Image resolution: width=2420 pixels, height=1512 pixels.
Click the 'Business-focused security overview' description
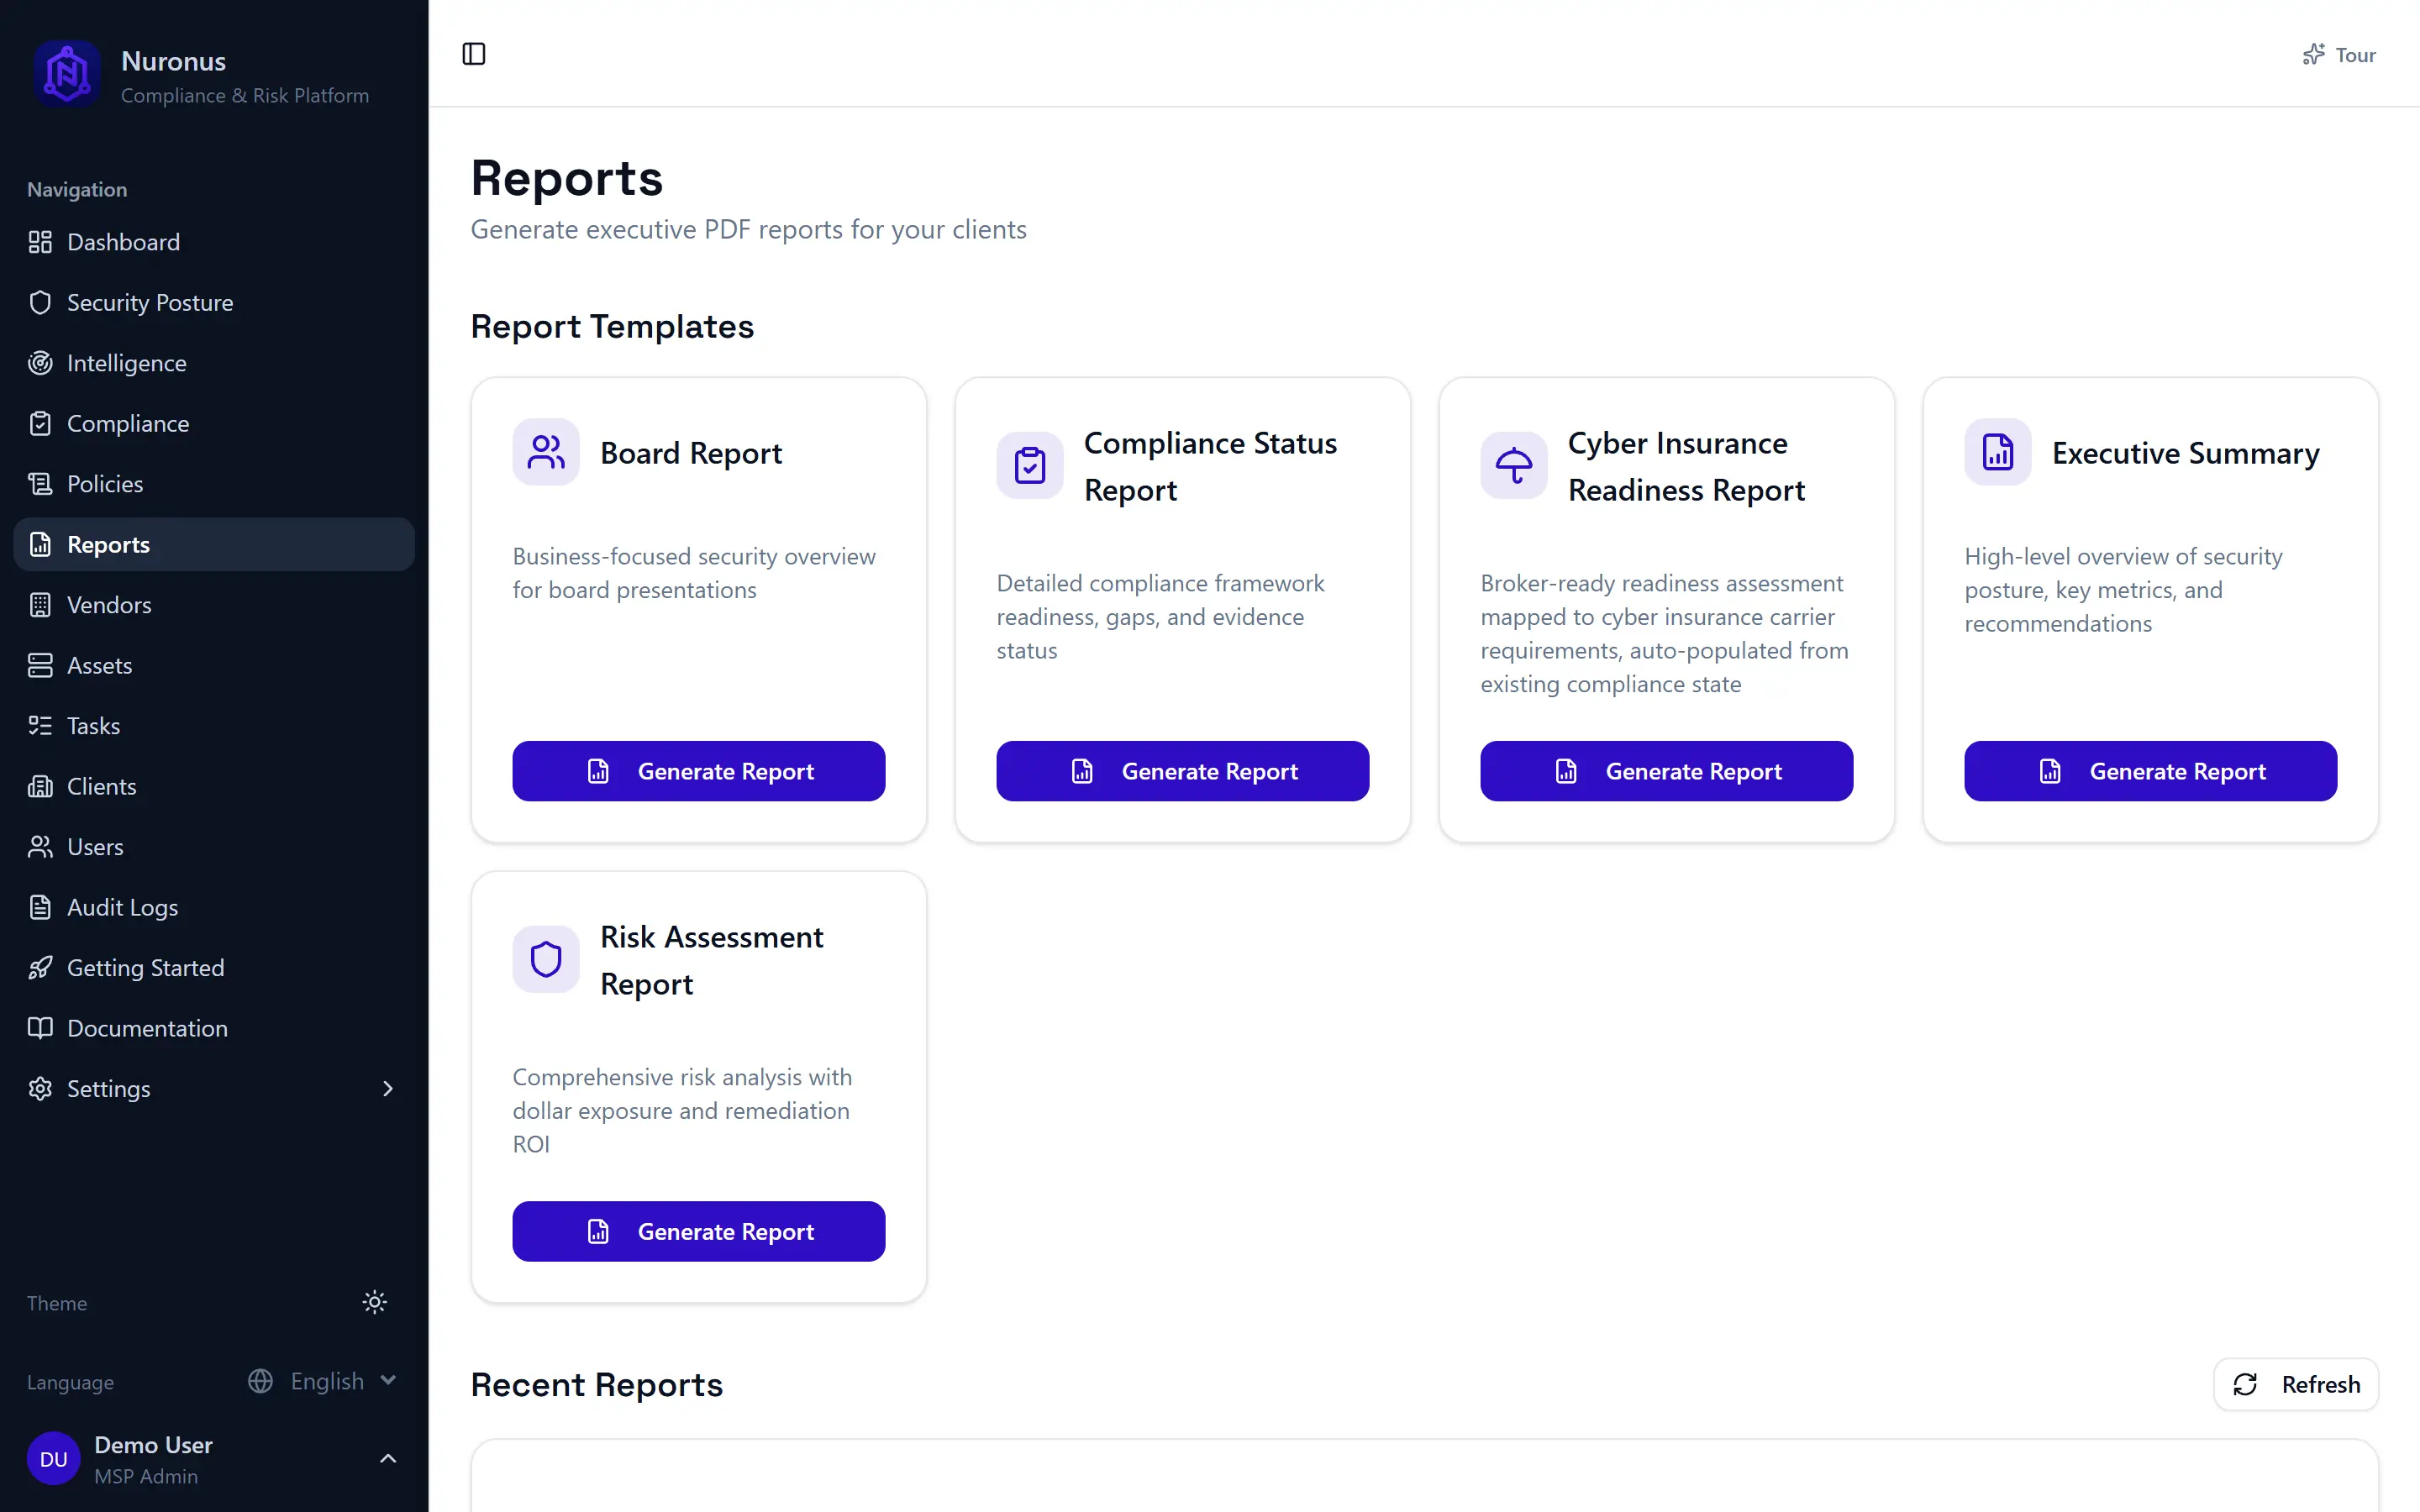pos(694,573)
